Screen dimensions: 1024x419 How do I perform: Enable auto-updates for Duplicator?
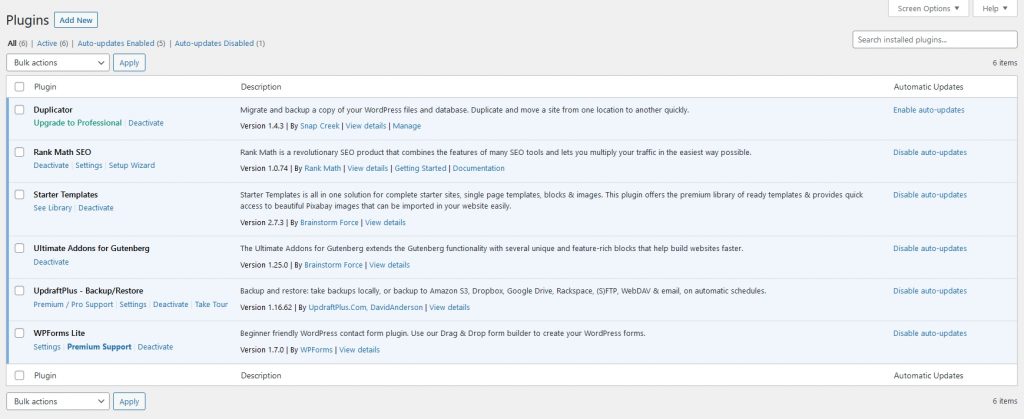tap(929, 110)
